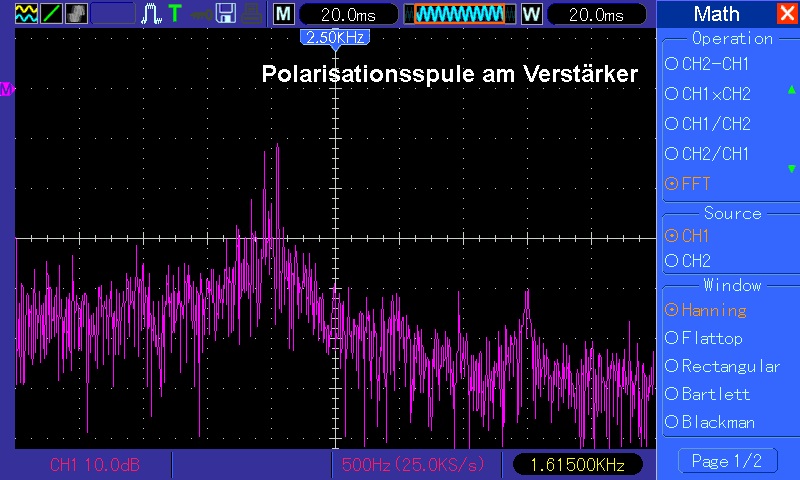Click the M main timebase icon
Viewport: 800px width, 480px height.
284,14
